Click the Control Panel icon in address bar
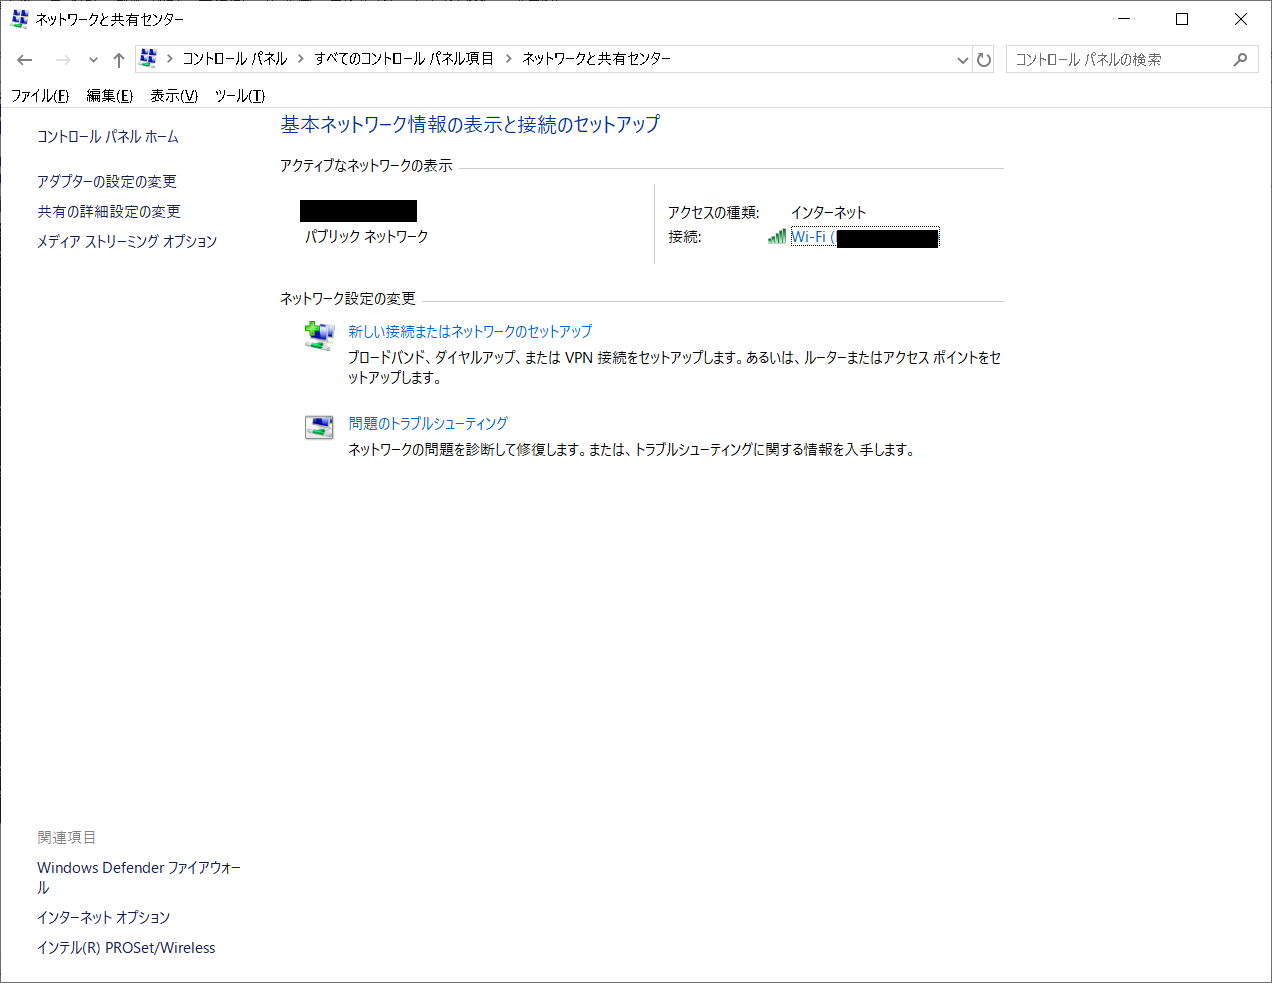Screen dimensions: 1272x983 click(149, 58)
